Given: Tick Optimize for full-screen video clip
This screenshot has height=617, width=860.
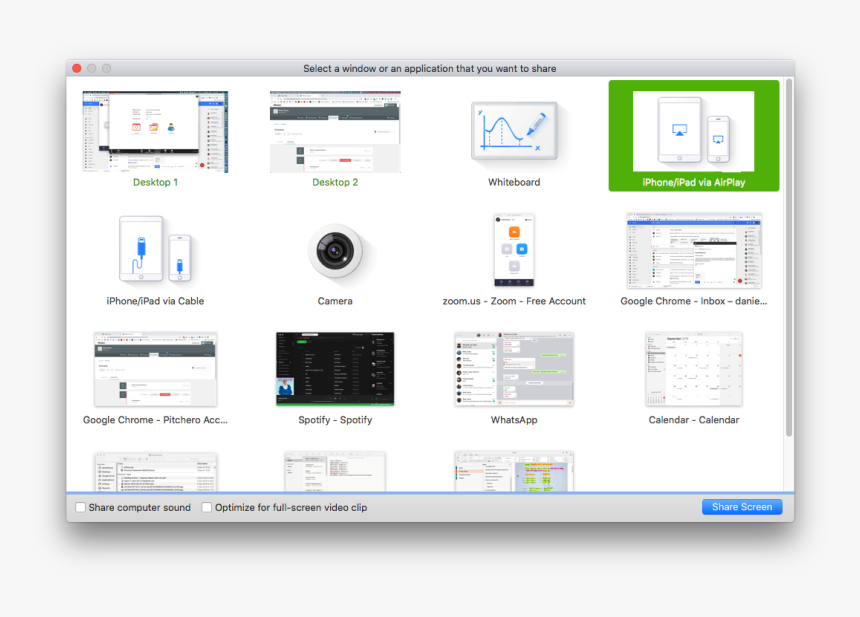Looking at the screenshot, I should pyautogui.click(x=207, y=507).
